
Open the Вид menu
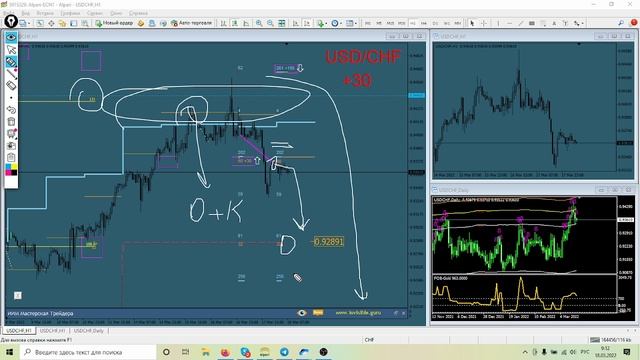[x=25, y=13]
